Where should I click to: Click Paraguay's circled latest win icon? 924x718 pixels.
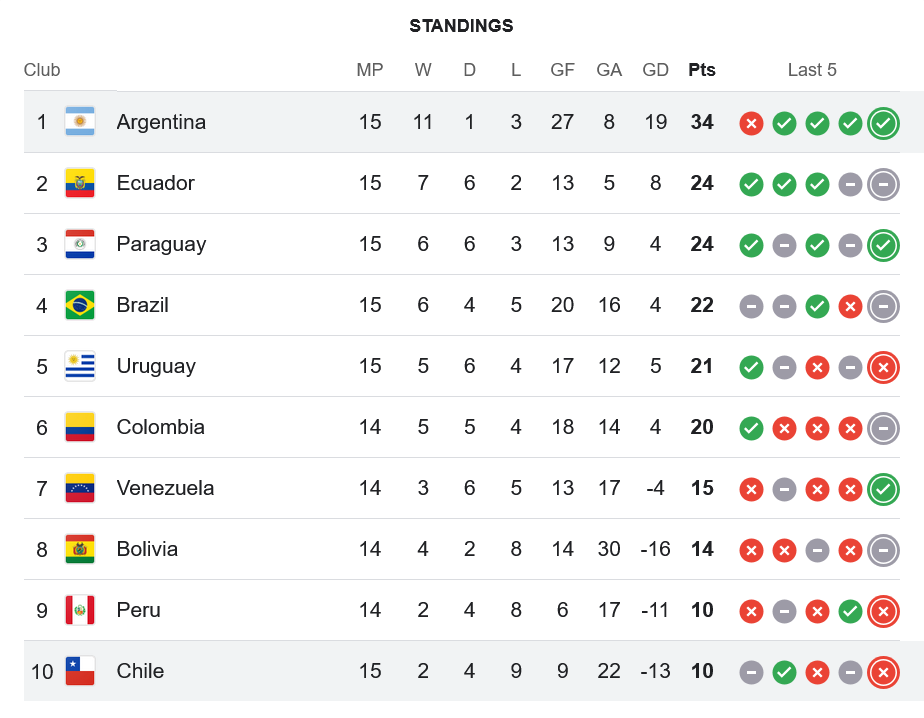(x=882, y=245)
